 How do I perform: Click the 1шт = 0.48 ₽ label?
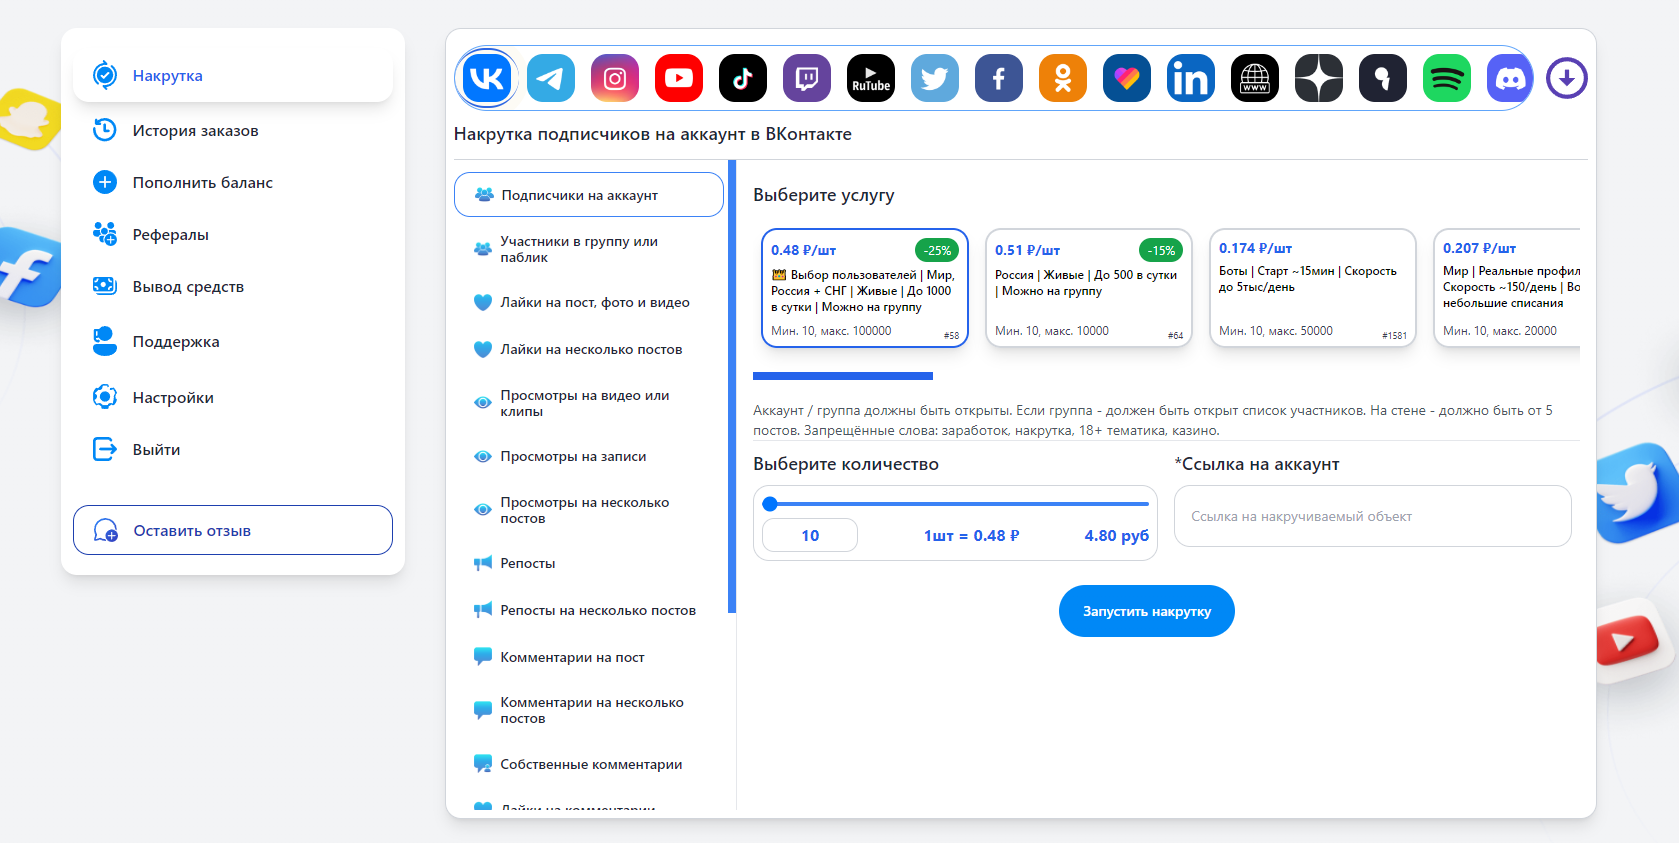pyautogui.click(x=972, y=535)
